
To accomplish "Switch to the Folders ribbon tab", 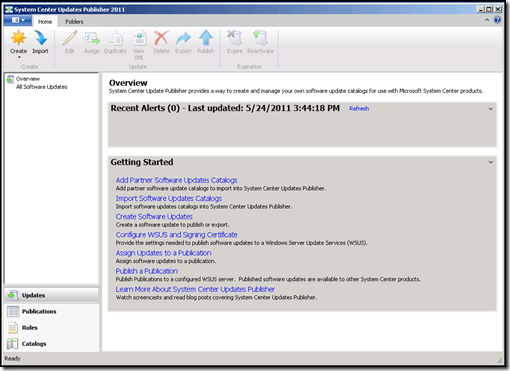I will point(74,22).
